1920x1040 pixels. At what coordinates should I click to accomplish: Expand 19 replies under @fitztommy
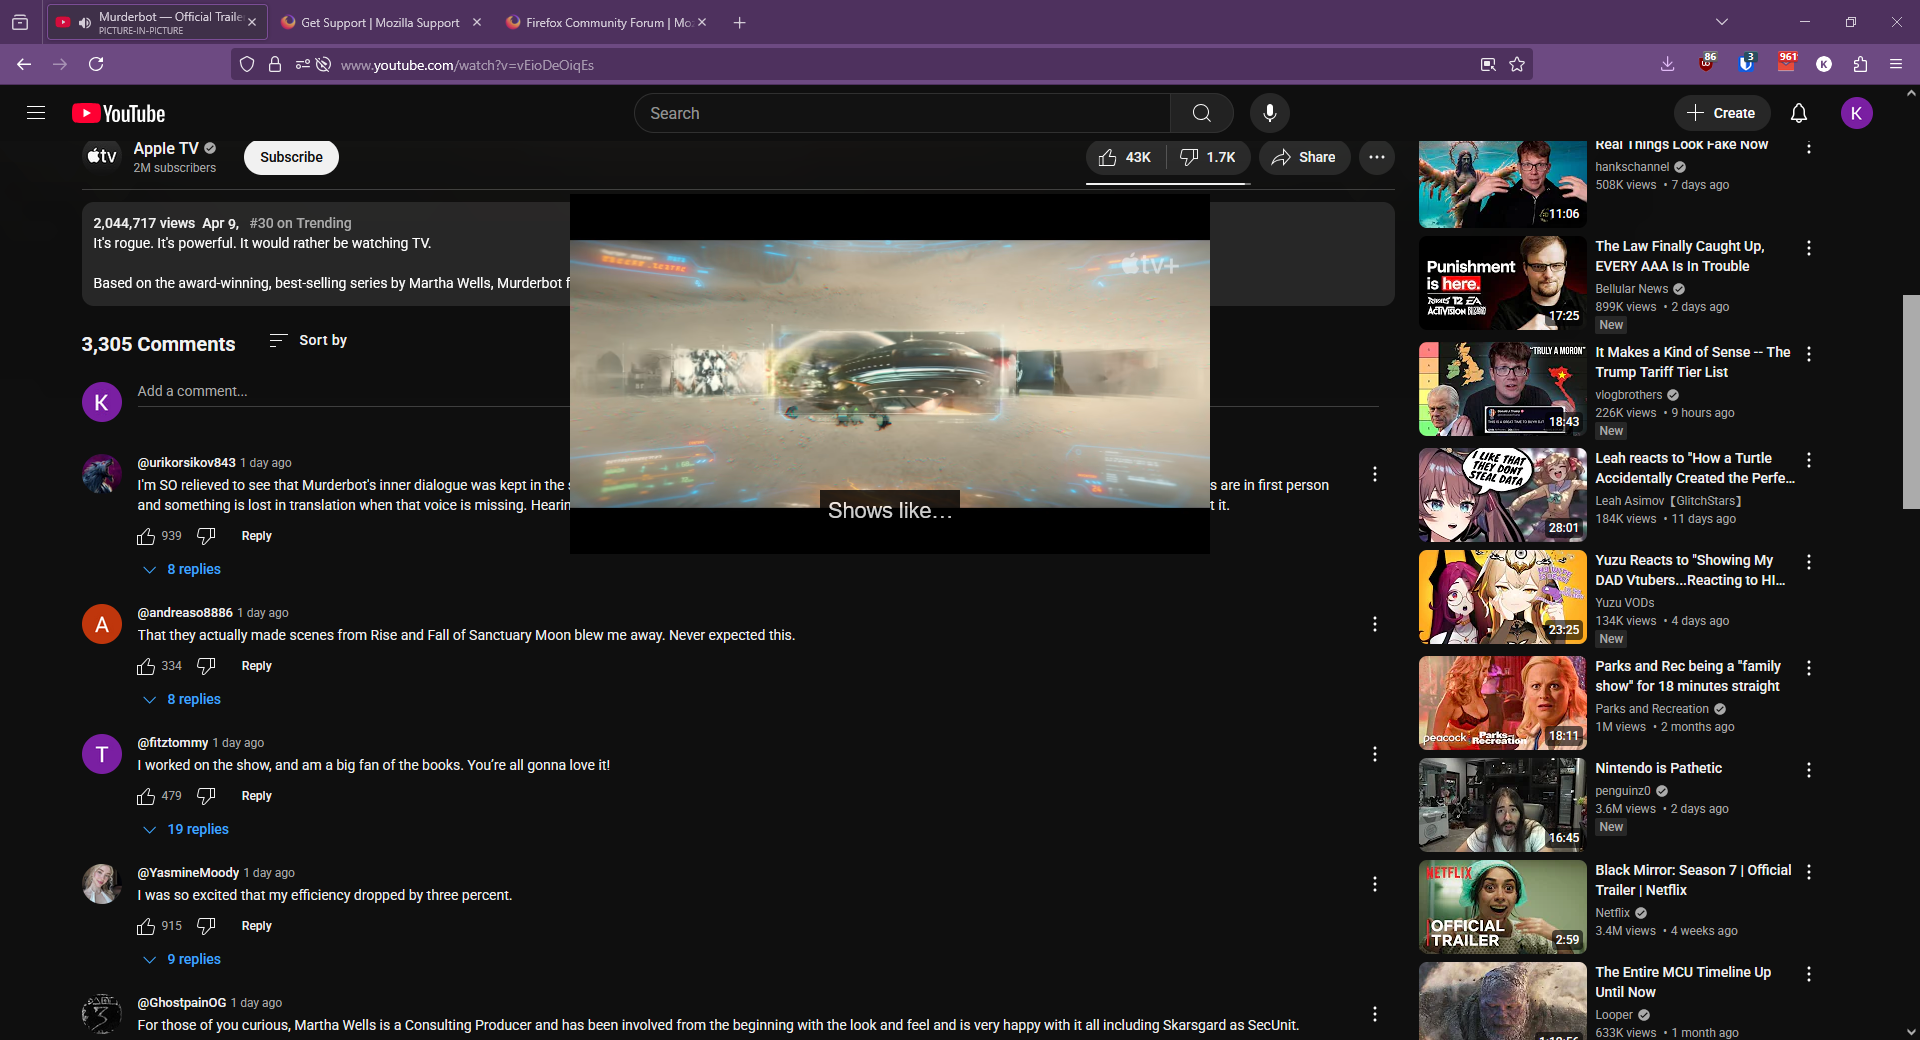[186, 829]
